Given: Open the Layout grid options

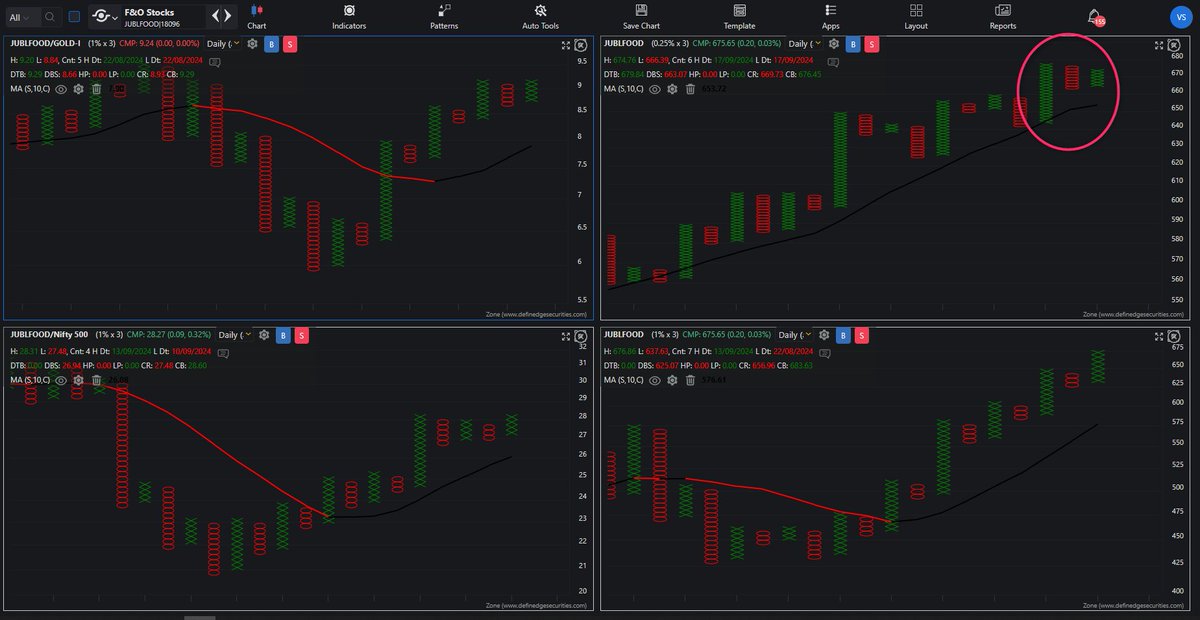Looking at the screenshot, I should (x=916, y=16).
